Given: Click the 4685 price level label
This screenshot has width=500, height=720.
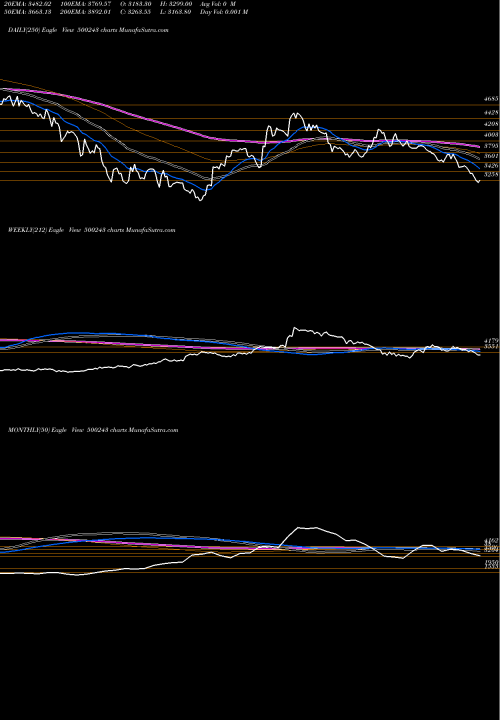Looking at the screenshot, I should (491, 99).
